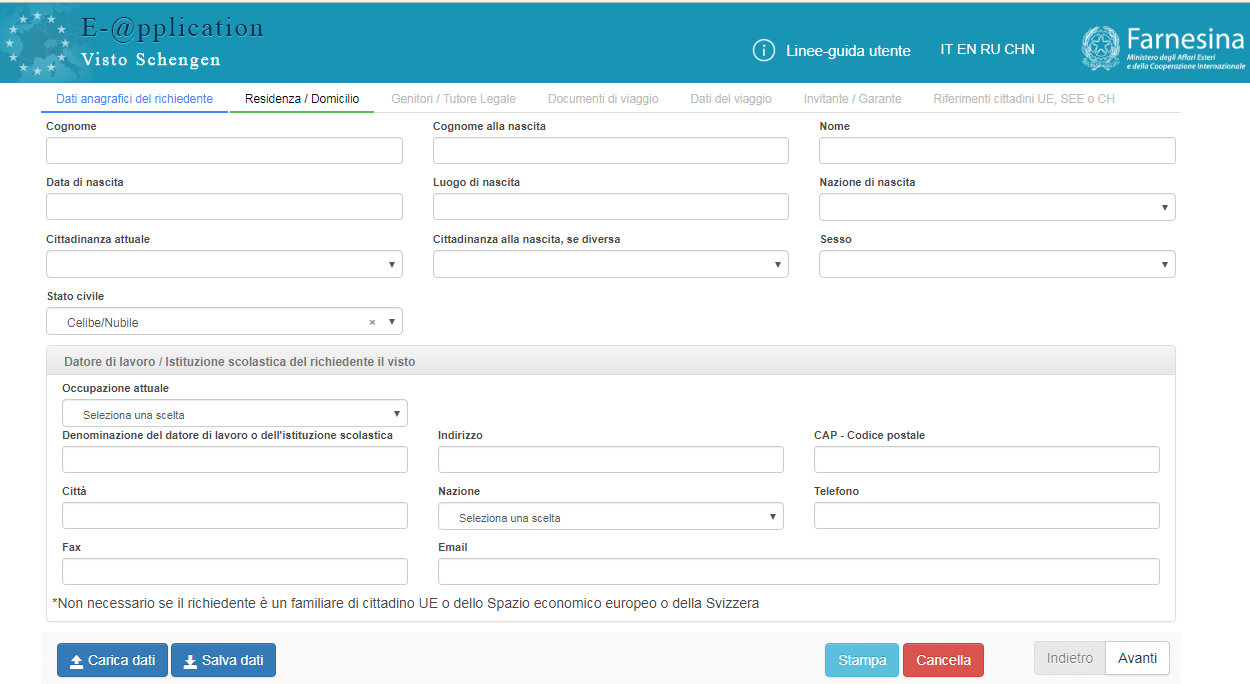Click the Fax input field
This screenshot has width=1250, height=684.
(x=235, y=571)
